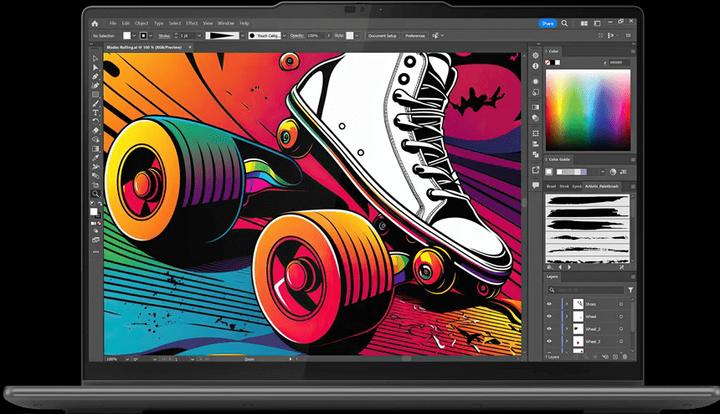Target the Wheel layer circle
Image resolution: width=720 pixels, height=414 pixels.
621,316
